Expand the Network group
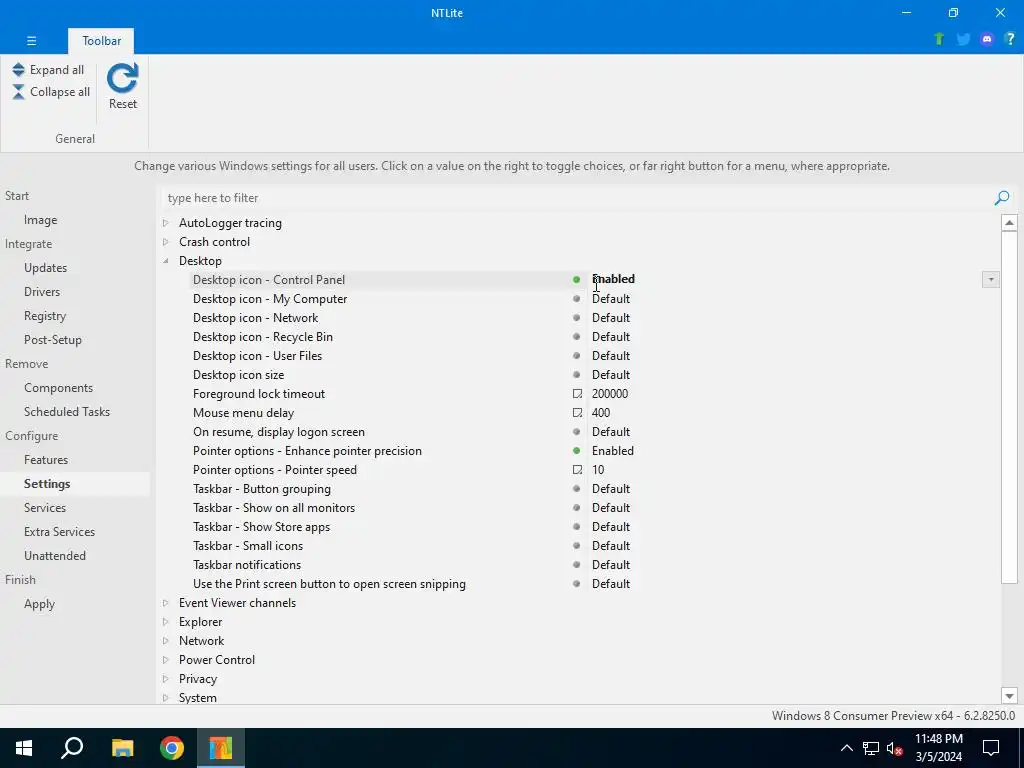 166,641
